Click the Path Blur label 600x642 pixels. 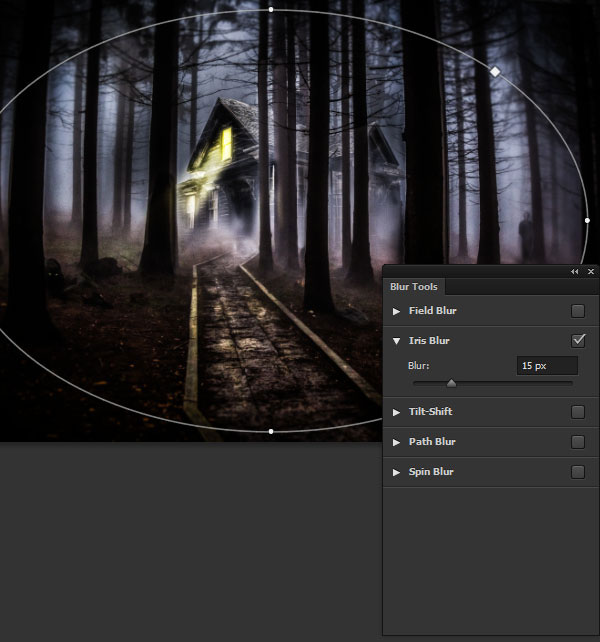click(432, 442)
